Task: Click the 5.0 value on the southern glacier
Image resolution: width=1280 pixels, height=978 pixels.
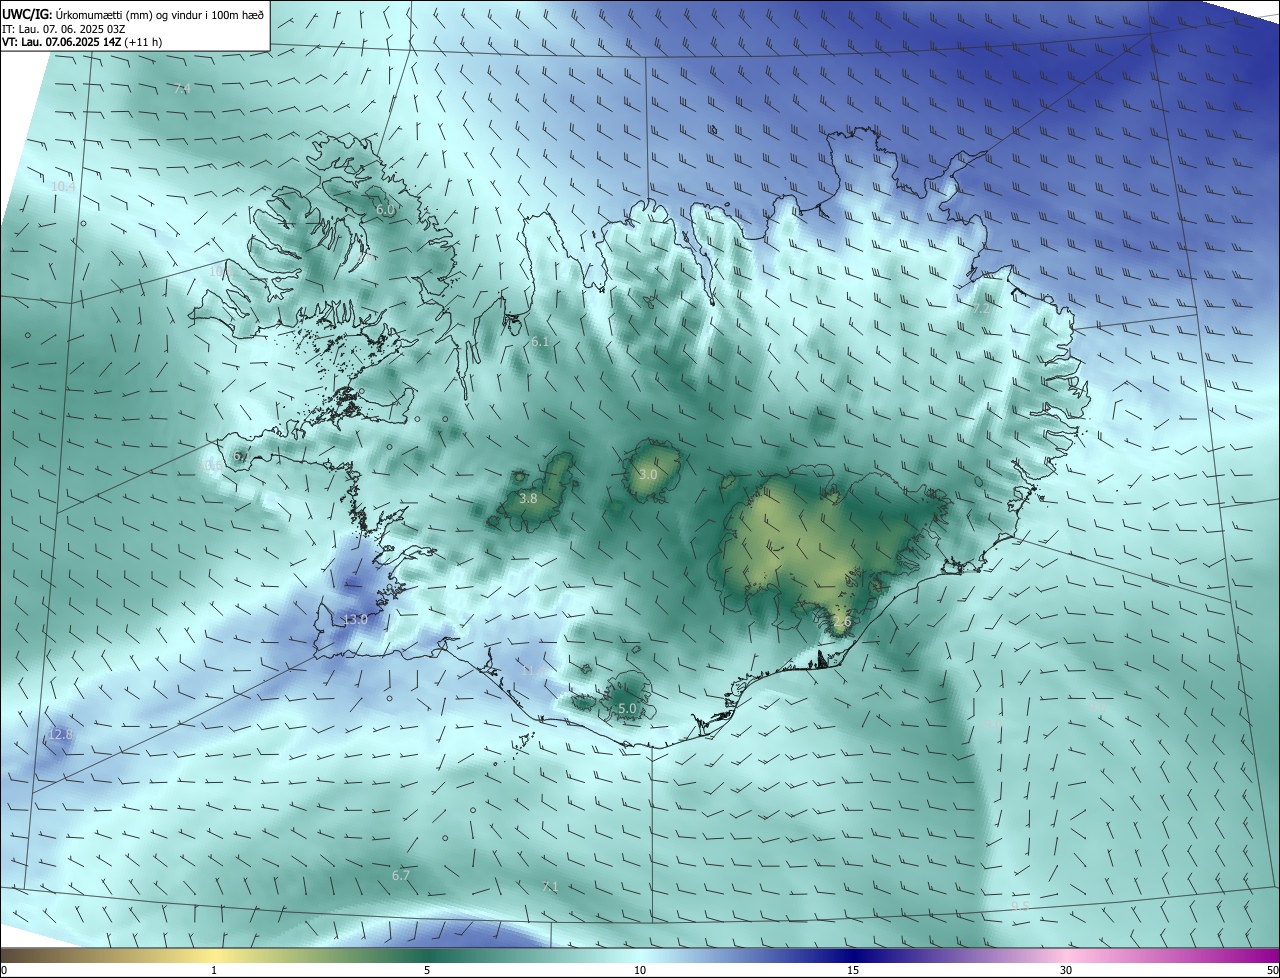Action: (x=627, y=708)
